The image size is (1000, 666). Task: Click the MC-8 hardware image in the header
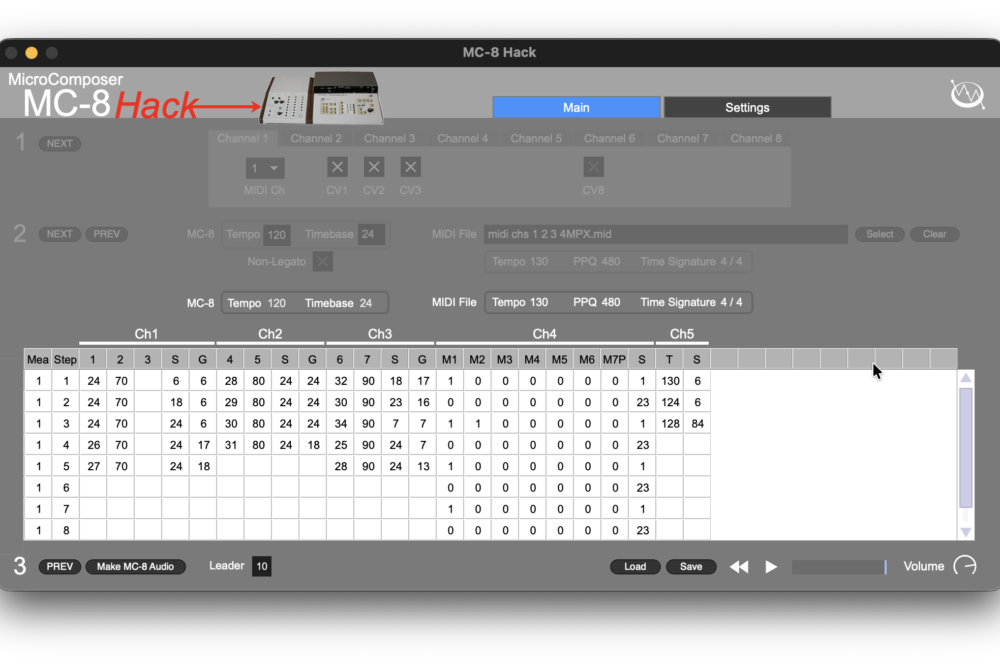(x=321, y=98)
